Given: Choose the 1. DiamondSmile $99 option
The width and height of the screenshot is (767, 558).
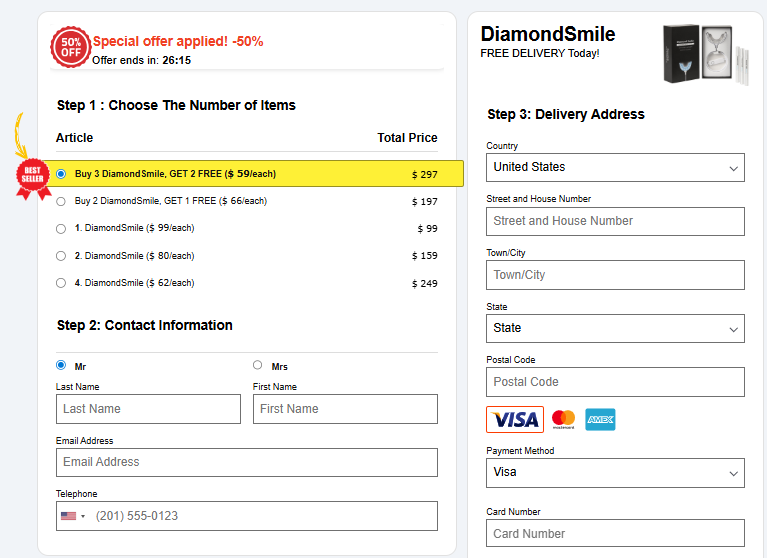Looking at the screenshot, I should coord(61,228).
